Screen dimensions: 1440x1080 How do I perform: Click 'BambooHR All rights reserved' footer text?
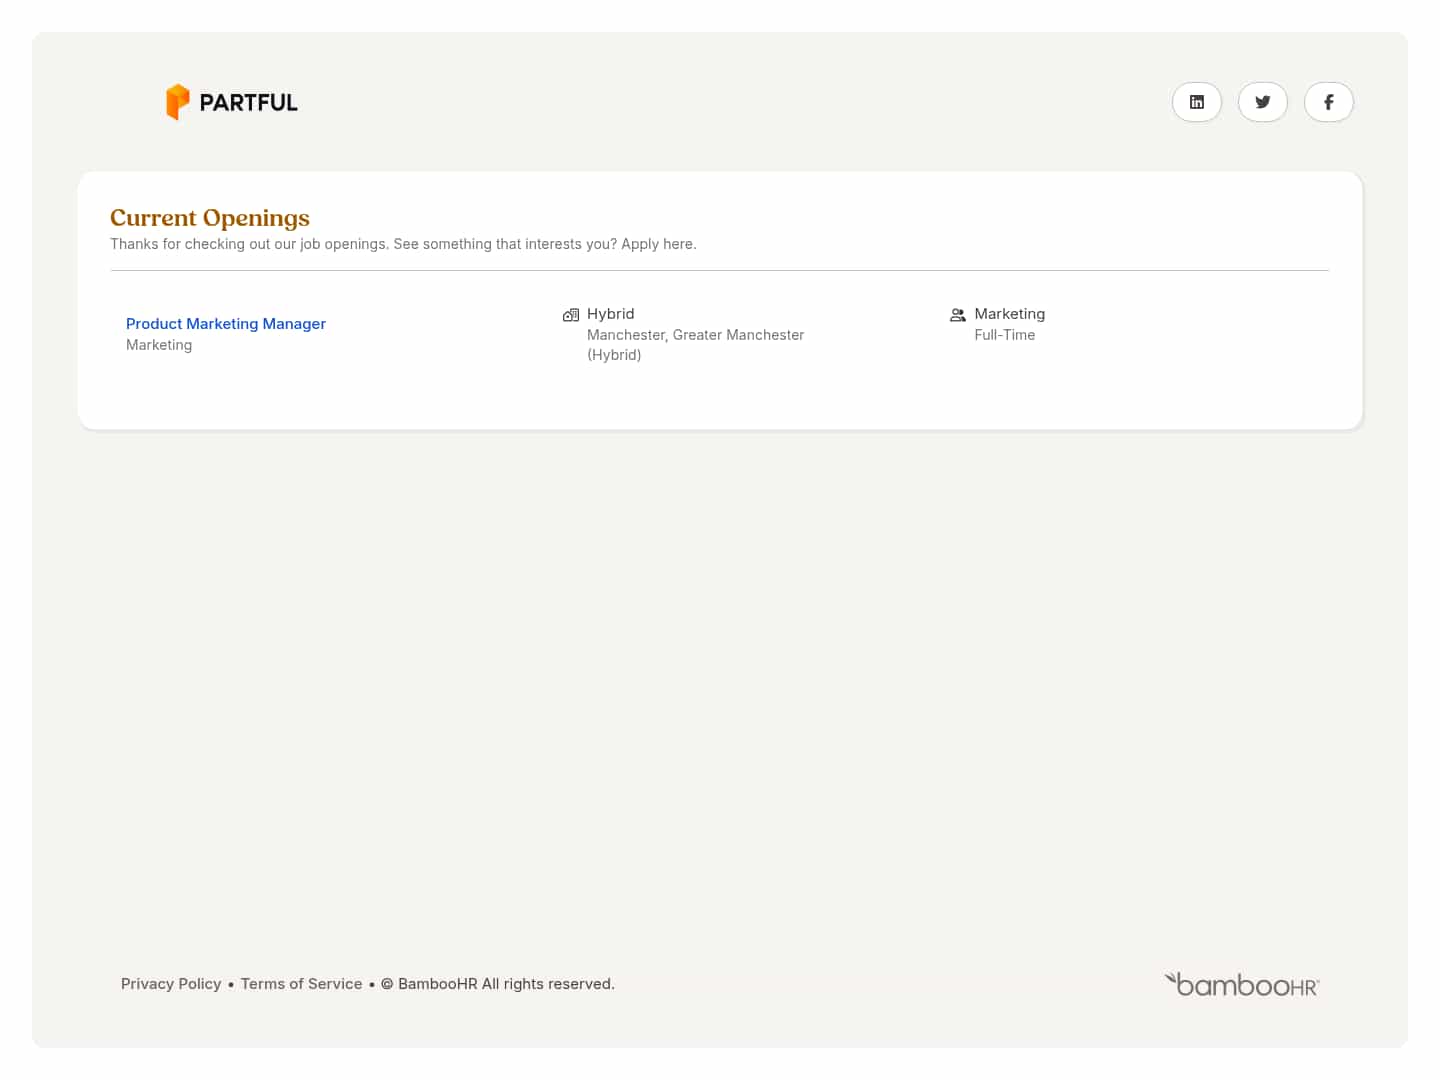click(x=506, y=984)
